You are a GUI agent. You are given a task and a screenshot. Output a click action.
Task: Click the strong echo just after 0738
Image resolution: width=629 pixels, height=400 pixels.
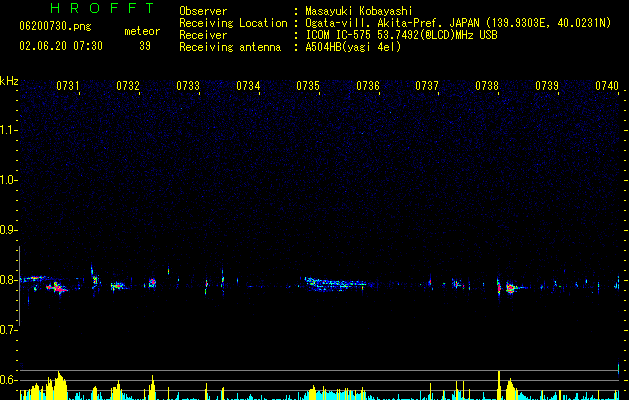tap(510, 288)
